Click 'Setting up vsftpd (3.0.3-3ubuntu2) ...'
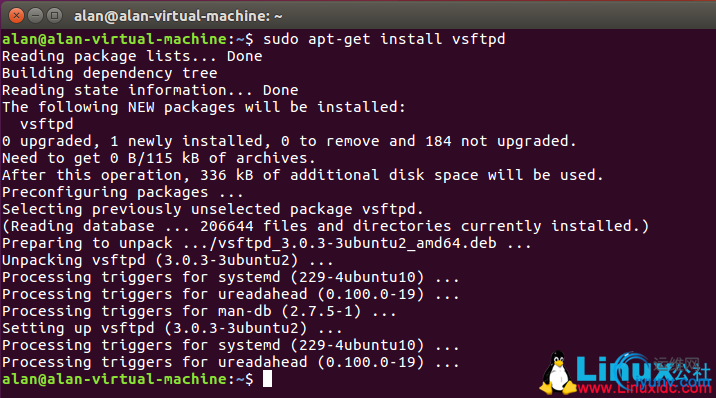The width and height of the screenshot is (716, 398). click(172, 328)
